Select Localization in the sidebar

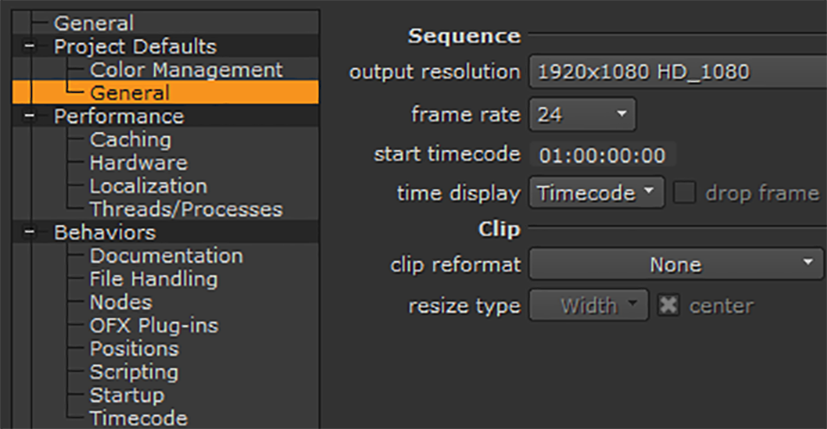tap(148, 186)
